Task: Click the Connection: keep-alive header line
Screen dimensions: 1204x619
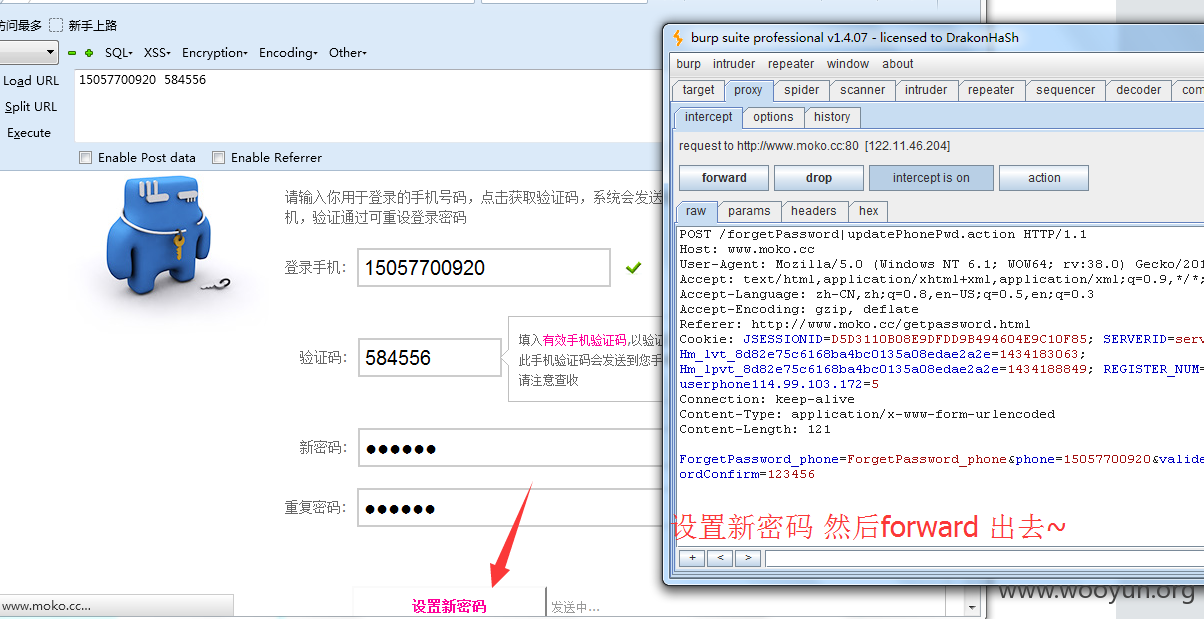Action: (767, 399)
